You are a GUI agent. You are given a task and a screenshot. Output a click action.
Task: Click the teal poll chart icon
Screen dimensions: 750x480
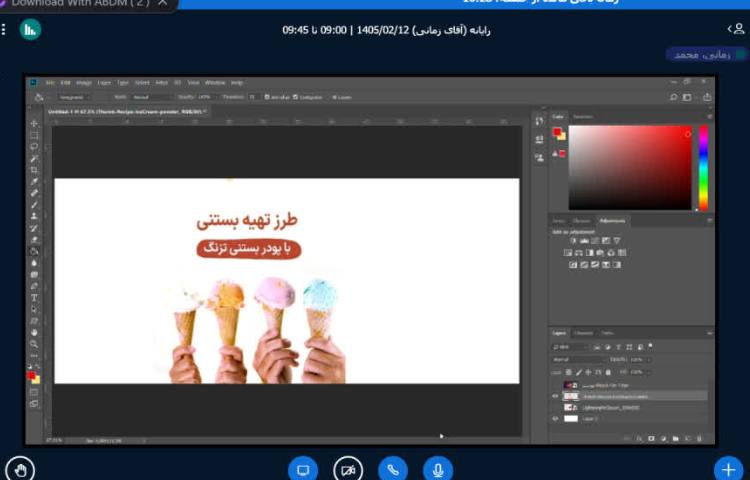point(30,30)
